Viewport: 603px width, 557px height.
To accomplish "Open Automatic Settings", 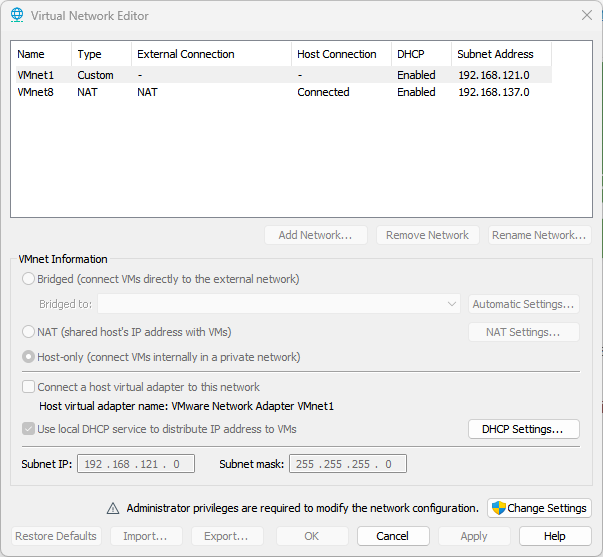I will pos(524,304).
